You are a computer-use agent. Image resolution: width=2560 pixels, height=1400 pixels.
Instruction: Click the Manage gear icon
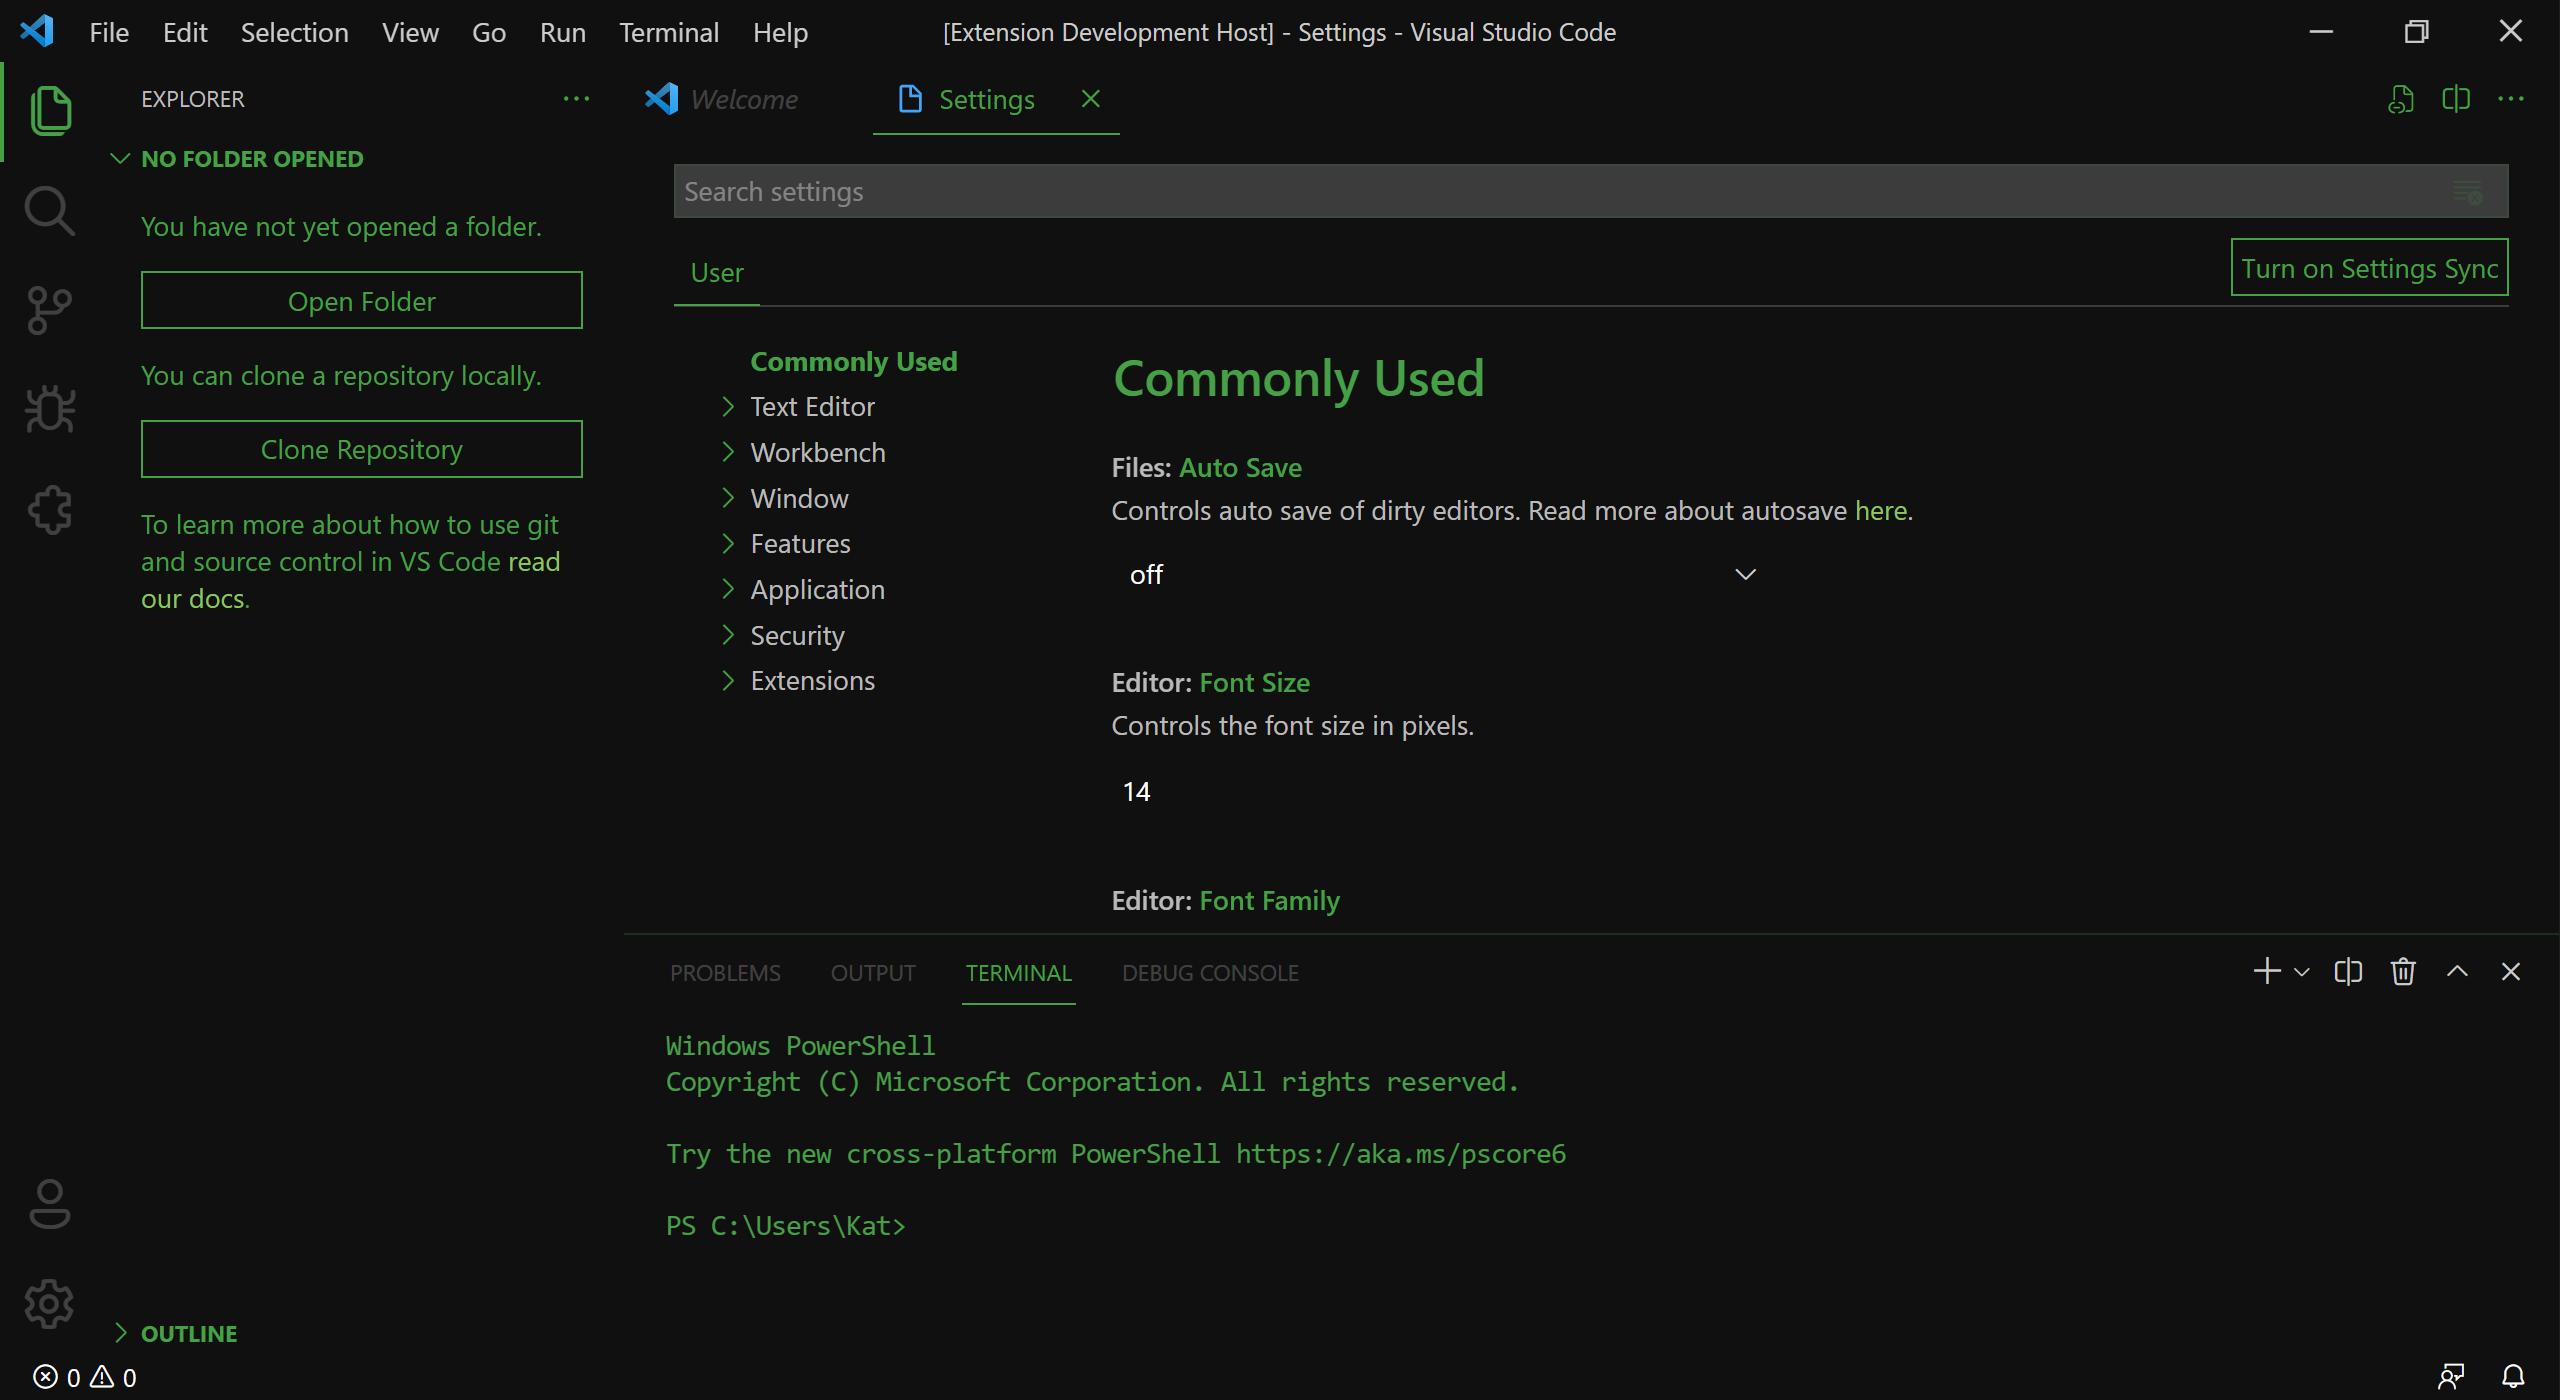point(49,1303)
